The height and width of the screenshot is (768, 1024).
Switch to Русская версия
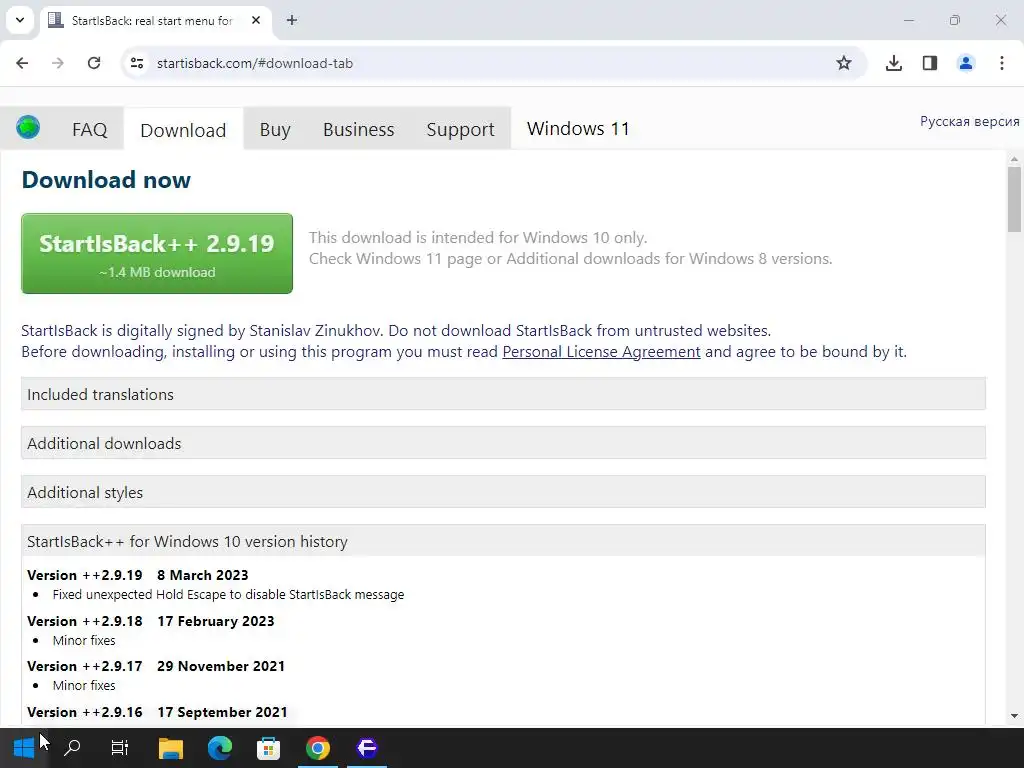click(x=969, y=121)
